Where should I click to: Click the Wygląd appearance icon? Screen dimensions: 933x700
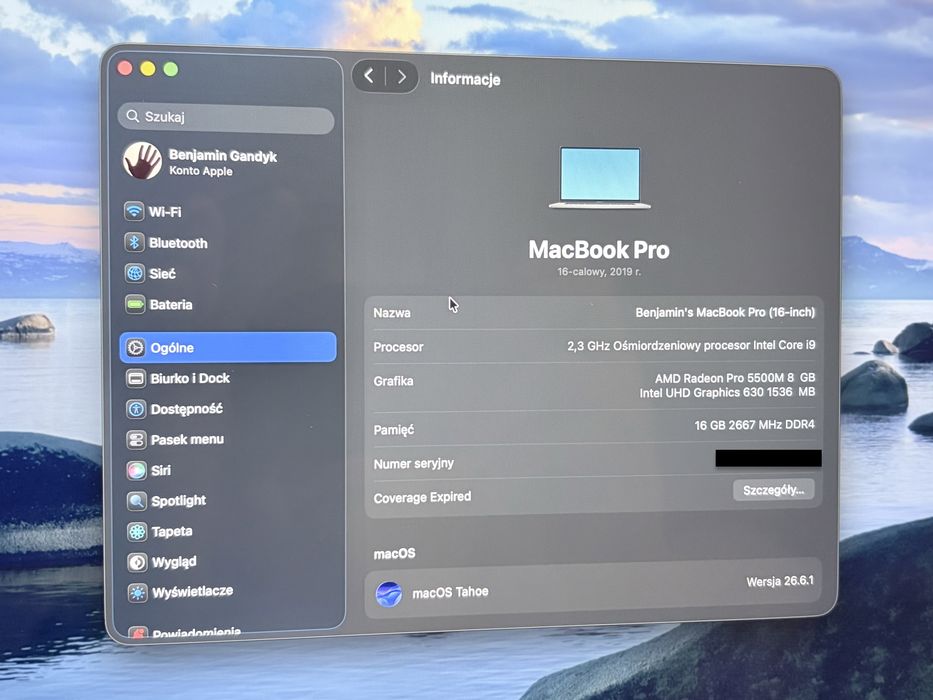[x=137, y=562]
